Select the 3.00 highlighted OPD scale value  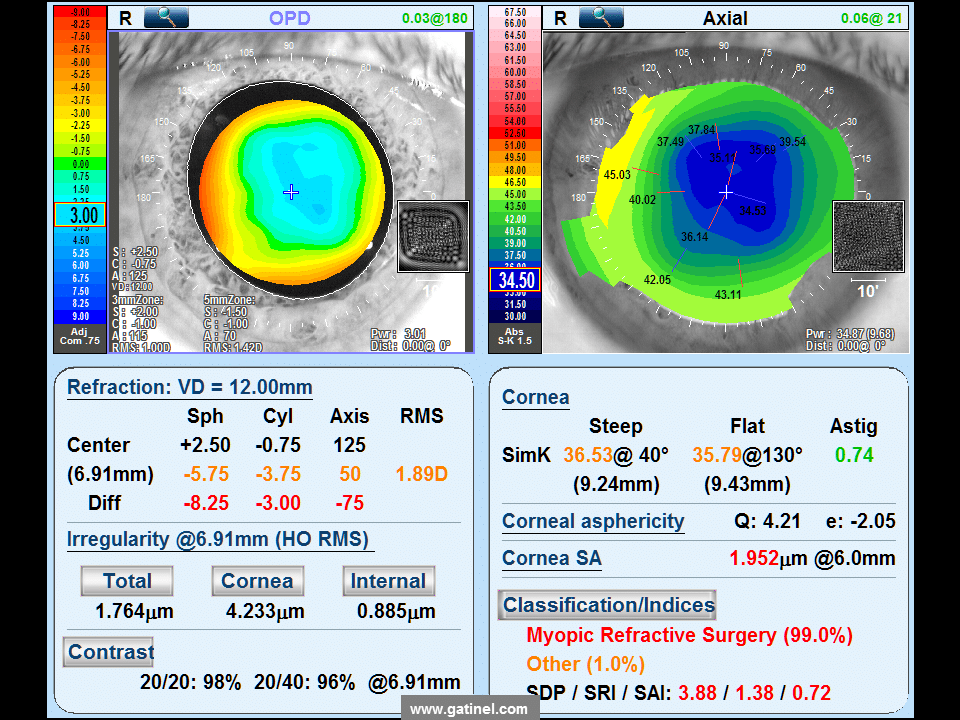80,215
